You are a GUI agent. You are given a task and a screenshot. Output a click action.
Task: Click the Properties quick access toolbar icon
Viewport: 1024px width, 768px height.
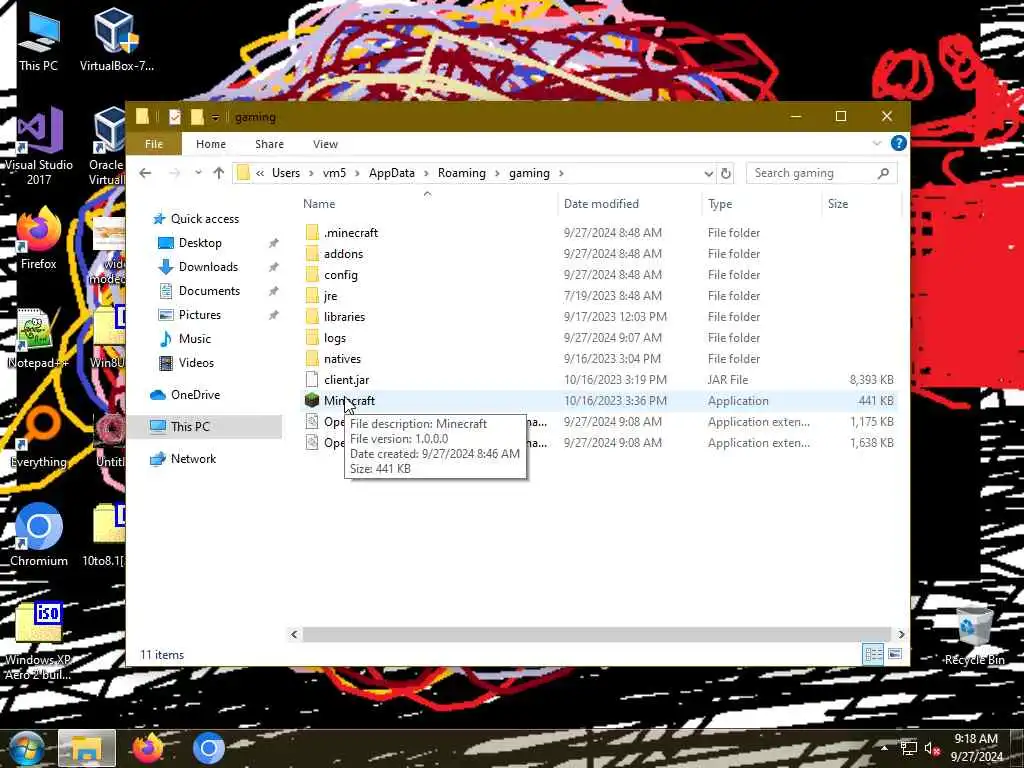click(174, 117)
